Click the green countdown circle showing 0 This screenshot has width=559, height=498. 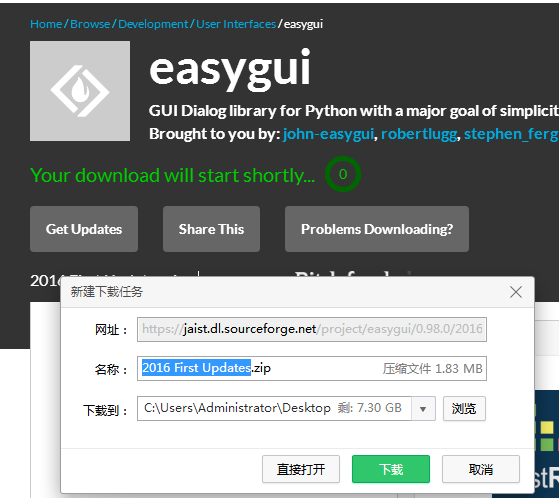pyautogui.click(x=343, y=174)
